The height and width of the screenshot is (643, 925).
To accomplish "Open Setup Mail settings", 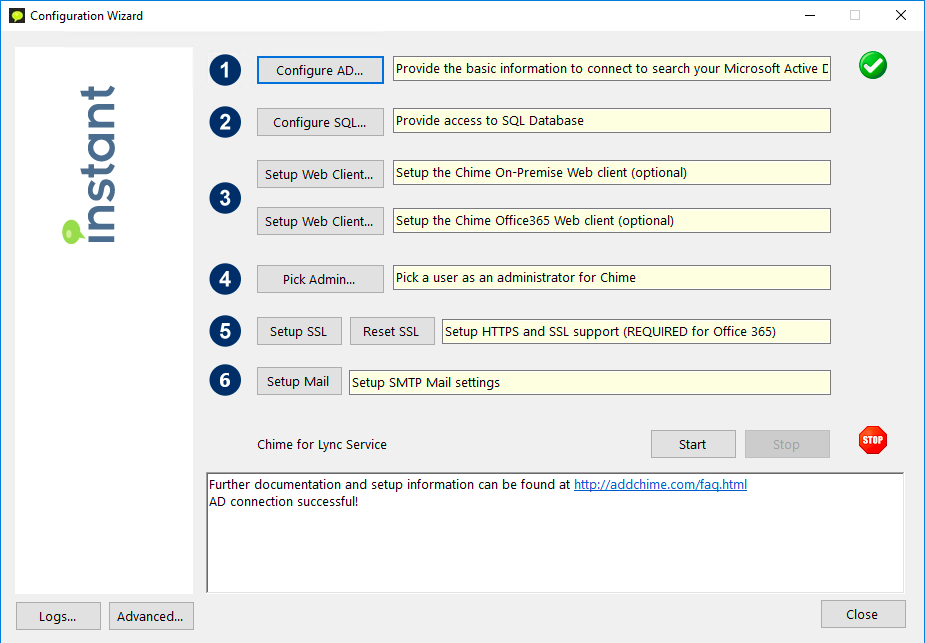I will pos(299,382).
